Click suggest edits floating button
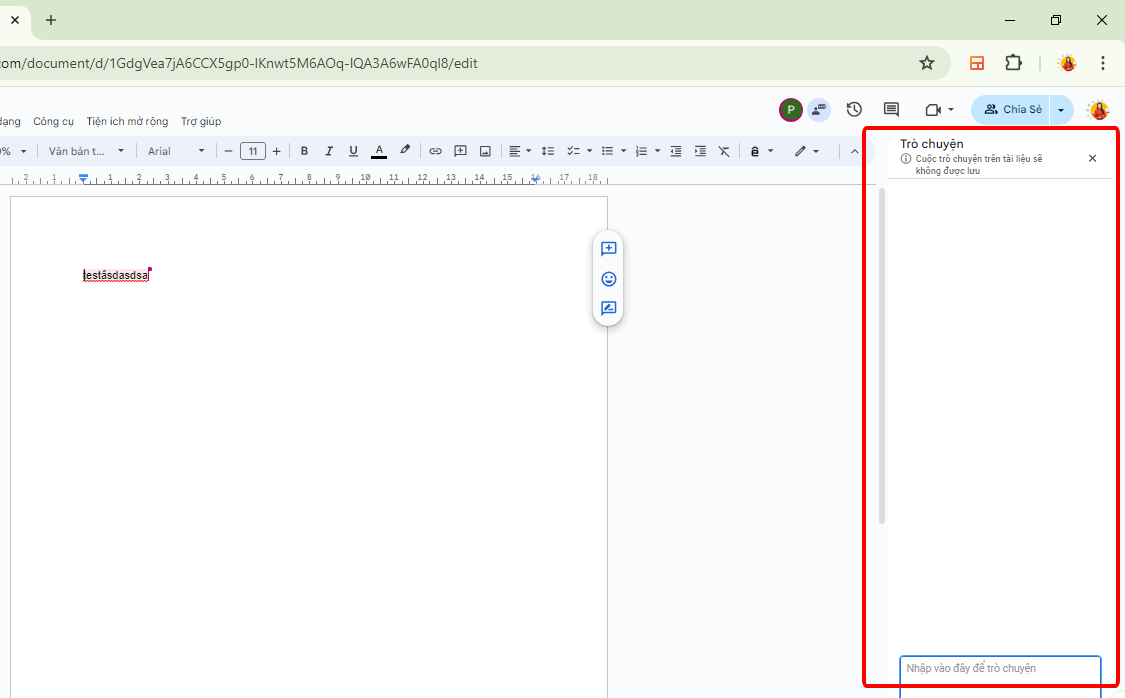Viewport: 1125px width, 698px height. point(608,309)
